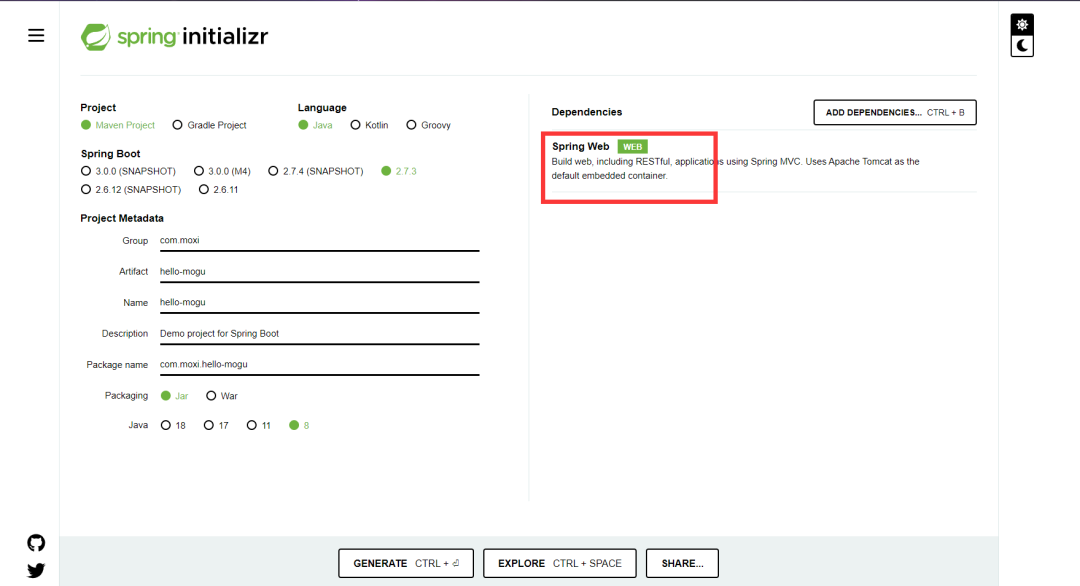Click the Project Metadata heading
The image size is (1080, 586).
pos(122,218)
